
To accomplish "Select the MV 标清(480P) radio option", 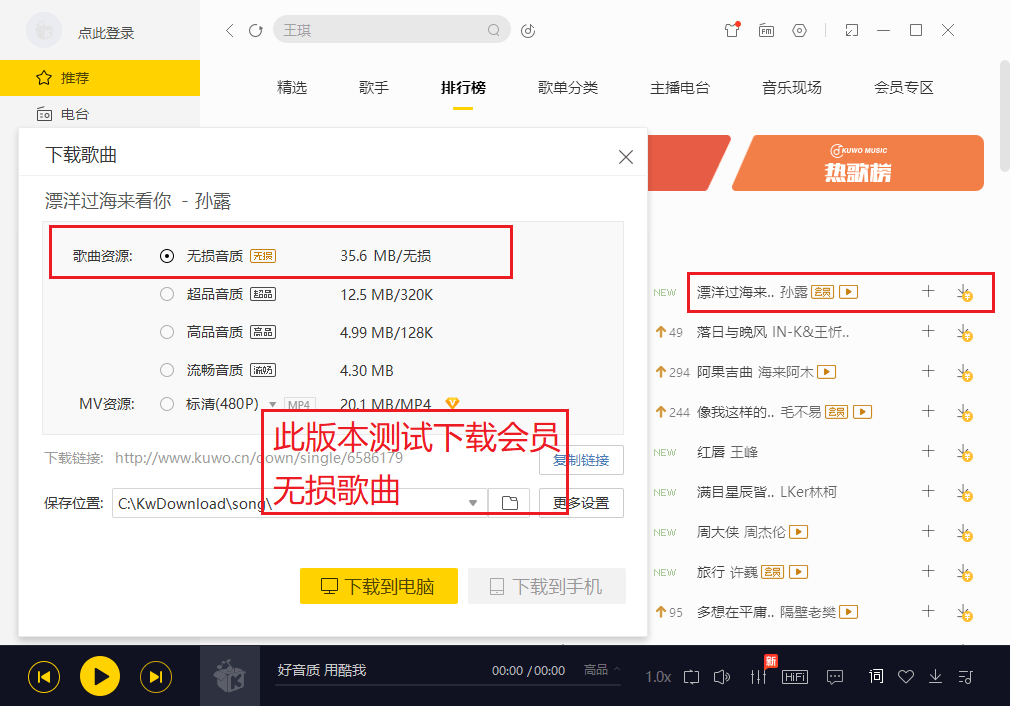I will [x=167, y=404].
